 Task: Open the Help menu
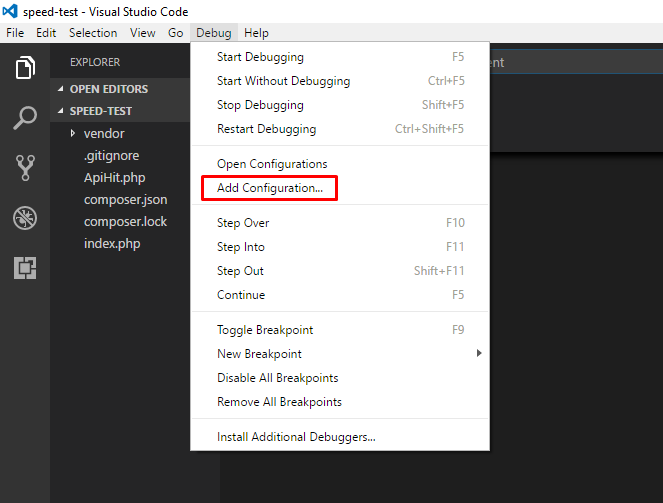pyautogui.click(x=256, y=33)
